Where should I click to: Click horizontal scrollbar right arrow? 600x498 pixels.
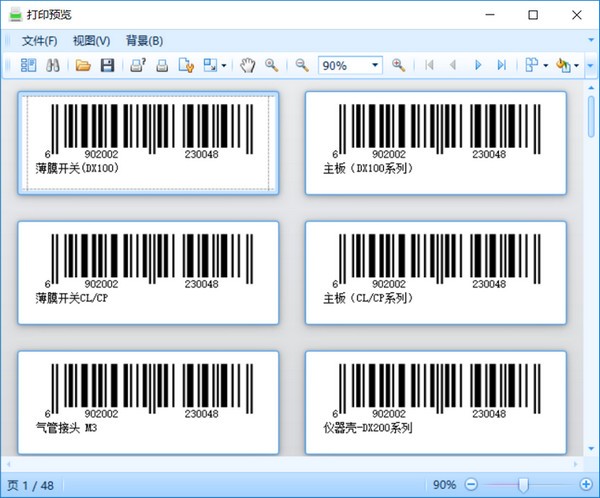pyautogui.click(x=575, y=464)
